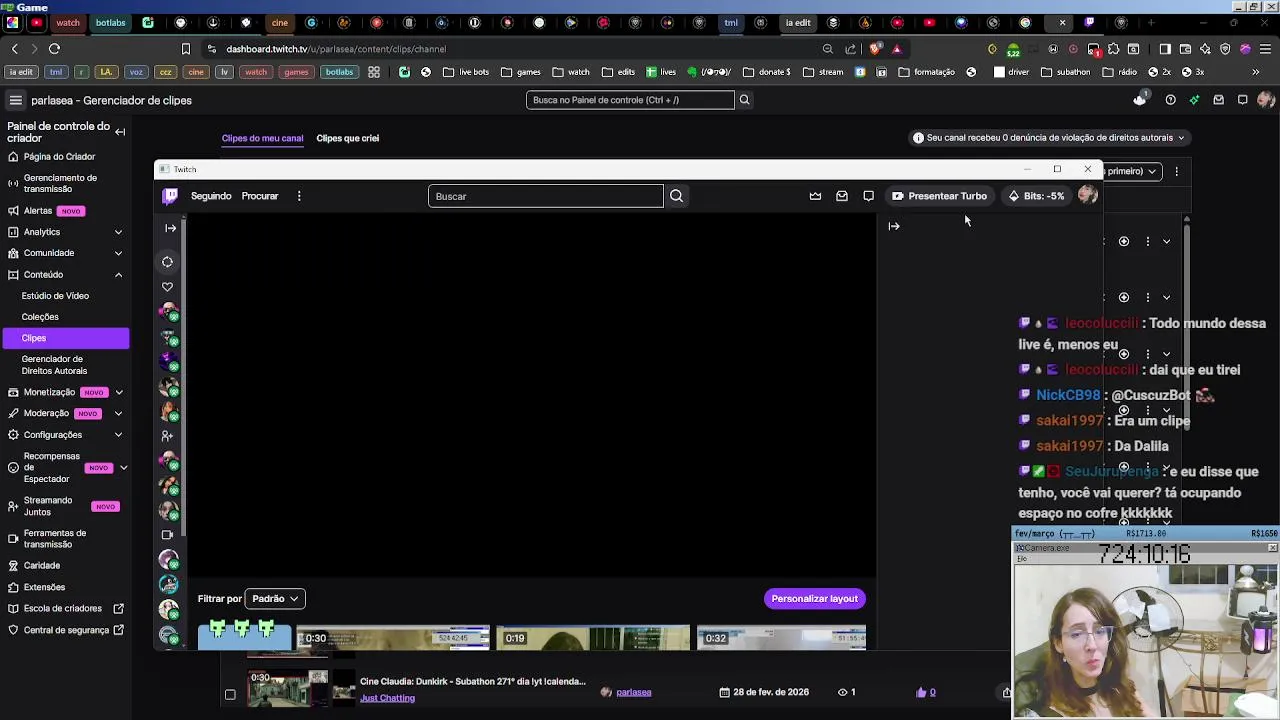Open the profile avatar menu in the Twitch popup
1280x720 pixels.
click(1087, 196)
